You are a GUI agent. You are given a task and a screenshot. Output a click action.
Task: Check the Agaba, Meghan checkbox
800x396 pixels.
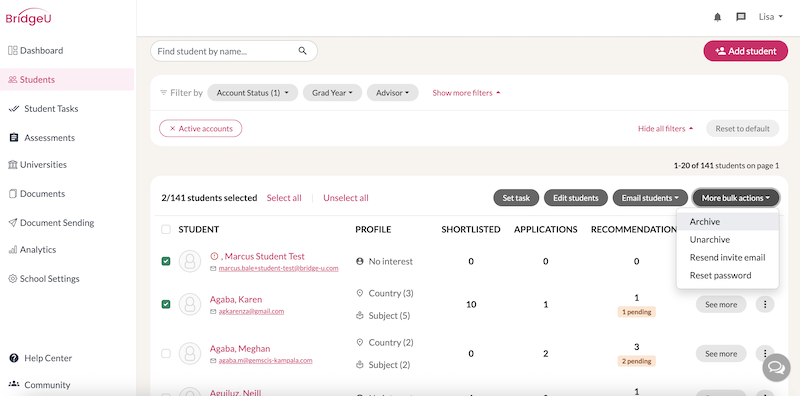coord(166,353)
